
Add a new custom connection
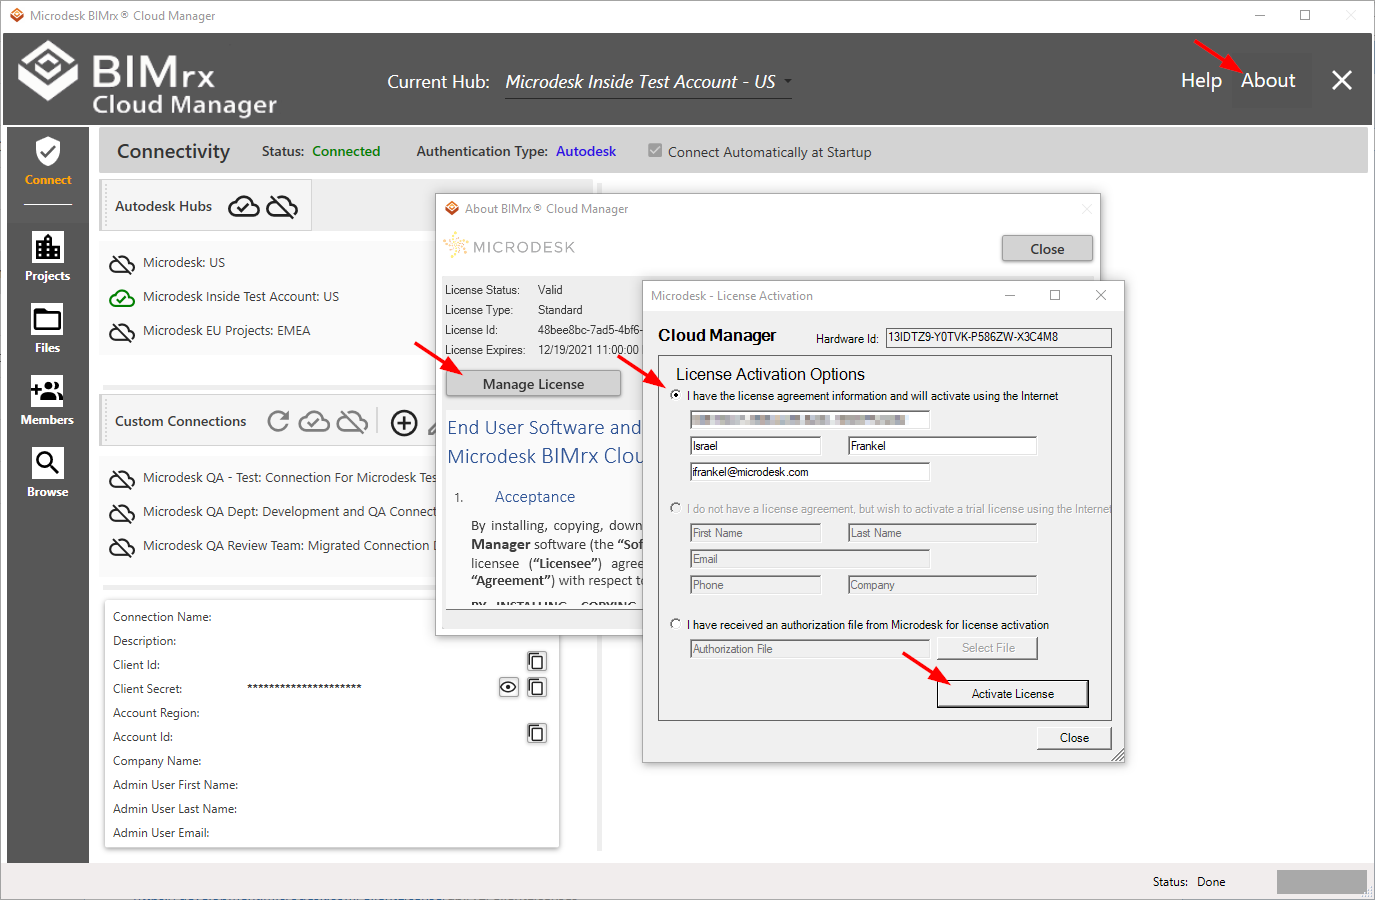[x=404, y=423]
